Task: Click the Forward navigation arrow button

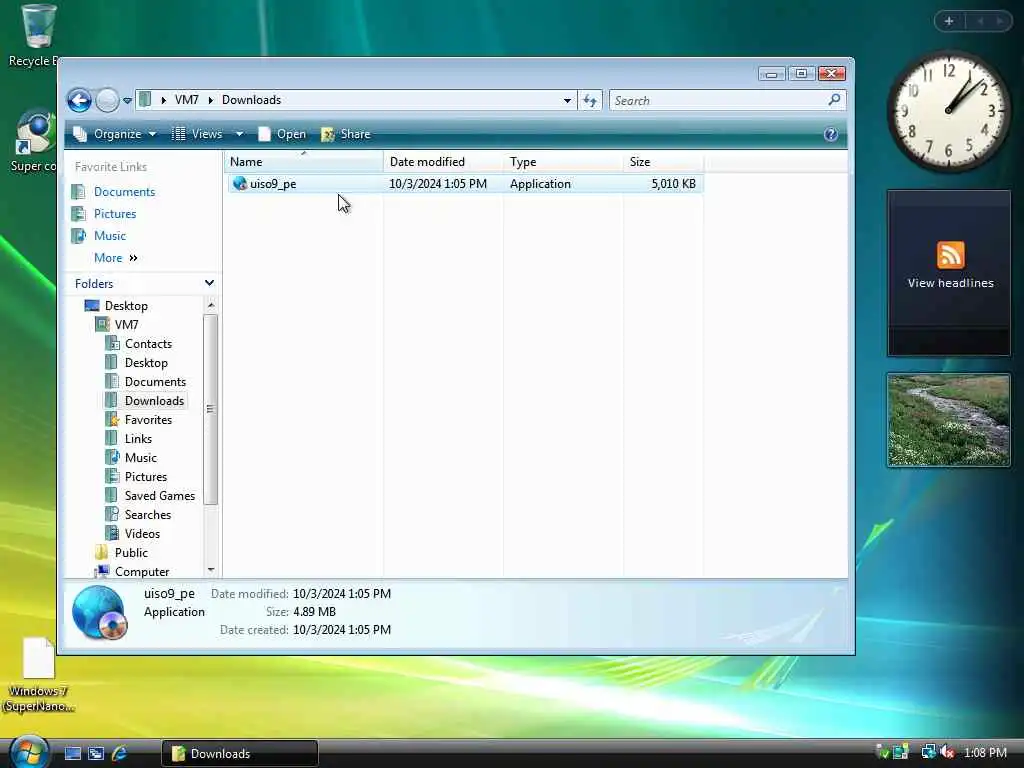Action: pyautogui.click(x=107, y=101)
